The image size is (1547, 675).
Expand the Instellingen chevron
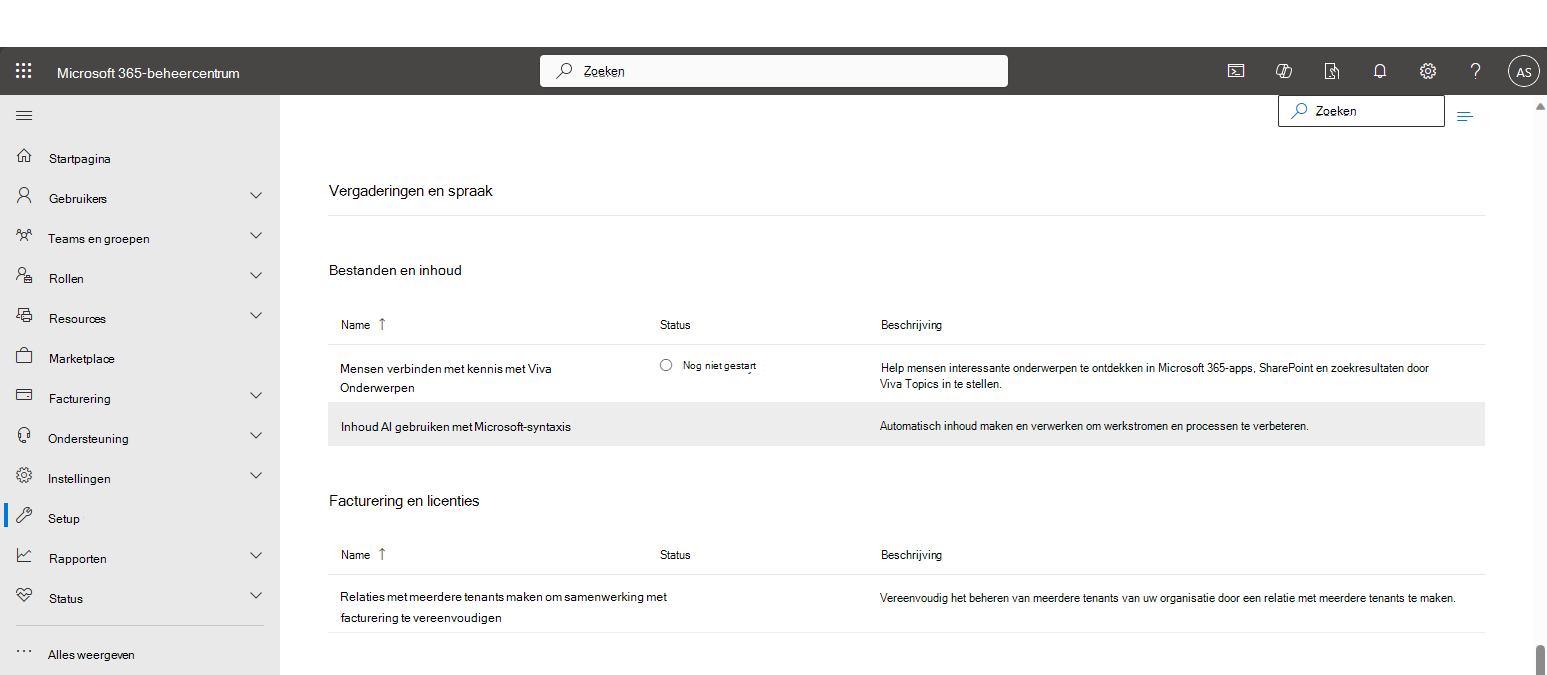pos(256,476)
